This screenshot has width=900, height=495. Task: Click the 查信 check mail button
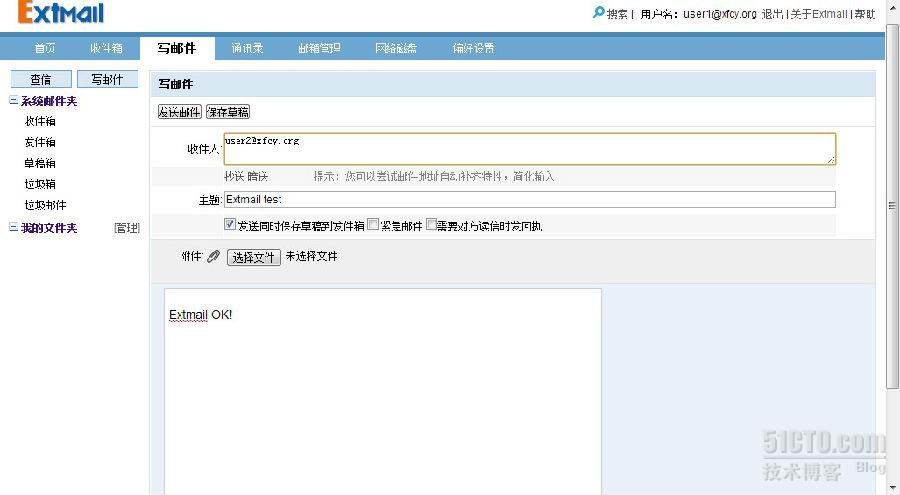click(41, 79)
